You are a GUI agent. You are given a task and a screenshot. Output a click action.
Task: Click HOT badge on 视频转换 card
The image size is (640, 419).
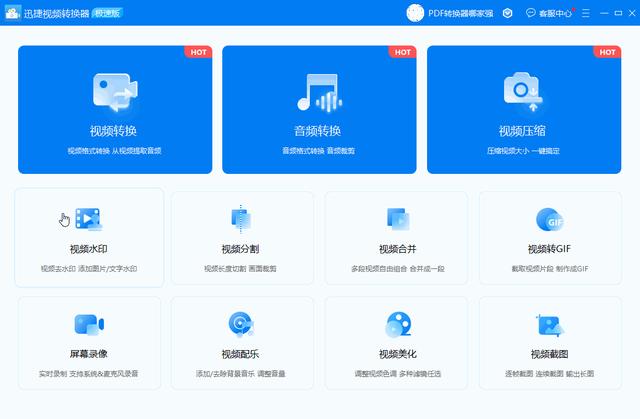(x=198, y=52)
